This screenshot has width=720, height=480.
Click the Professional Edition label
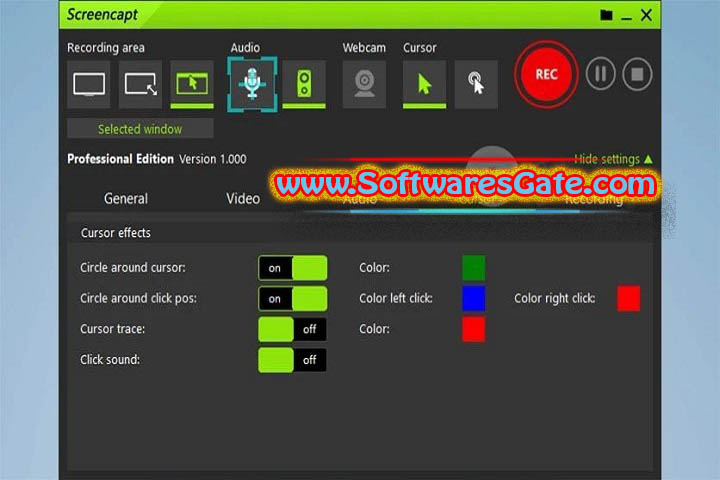click(120, 159)
